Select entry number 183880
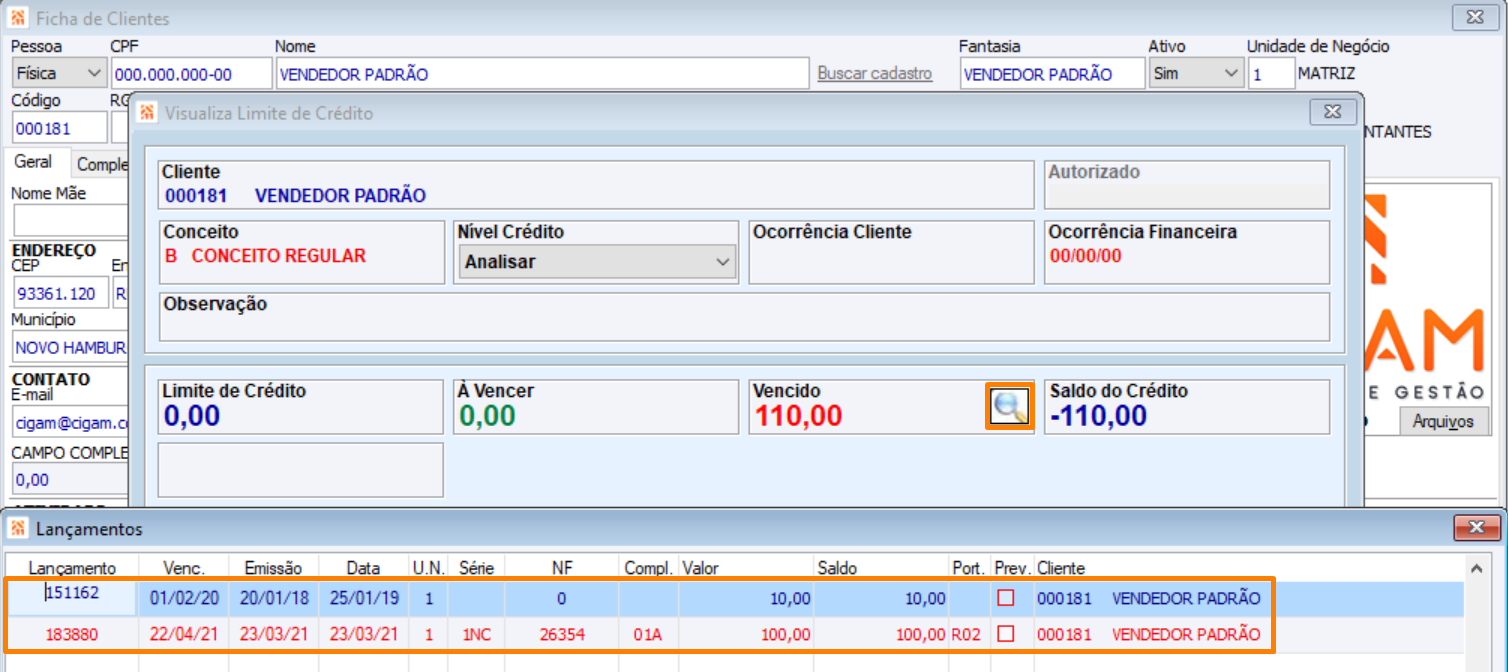This screenshot has height=672, width=1508. pos(73,634)
